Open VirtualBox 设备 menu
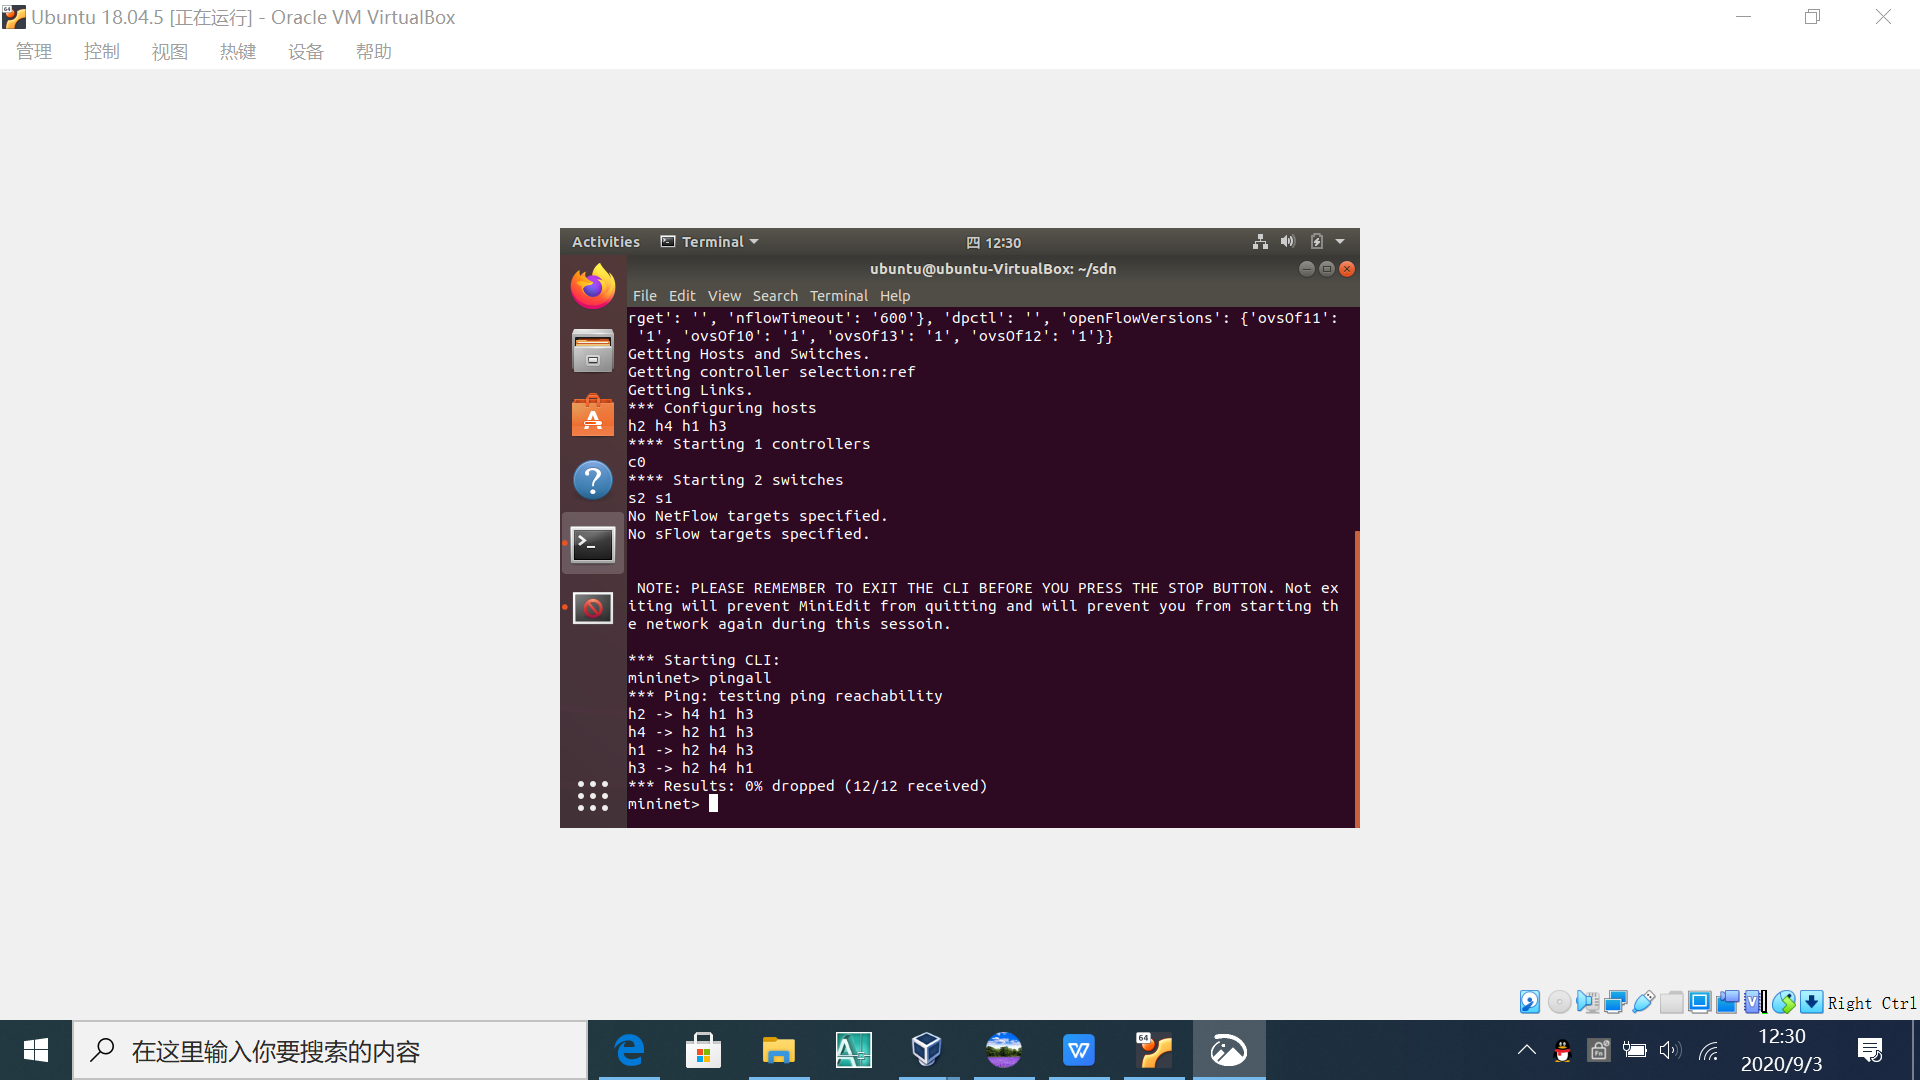The width and height of the screenshot is (1920, 1080). click(x=305, y=52)
